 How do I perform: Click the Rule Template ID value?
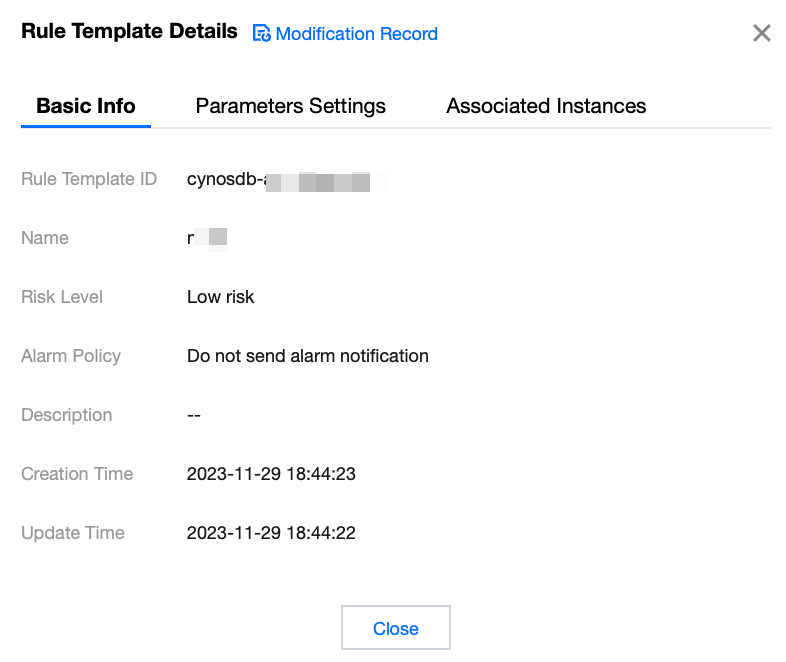click(x=280, y=180)
